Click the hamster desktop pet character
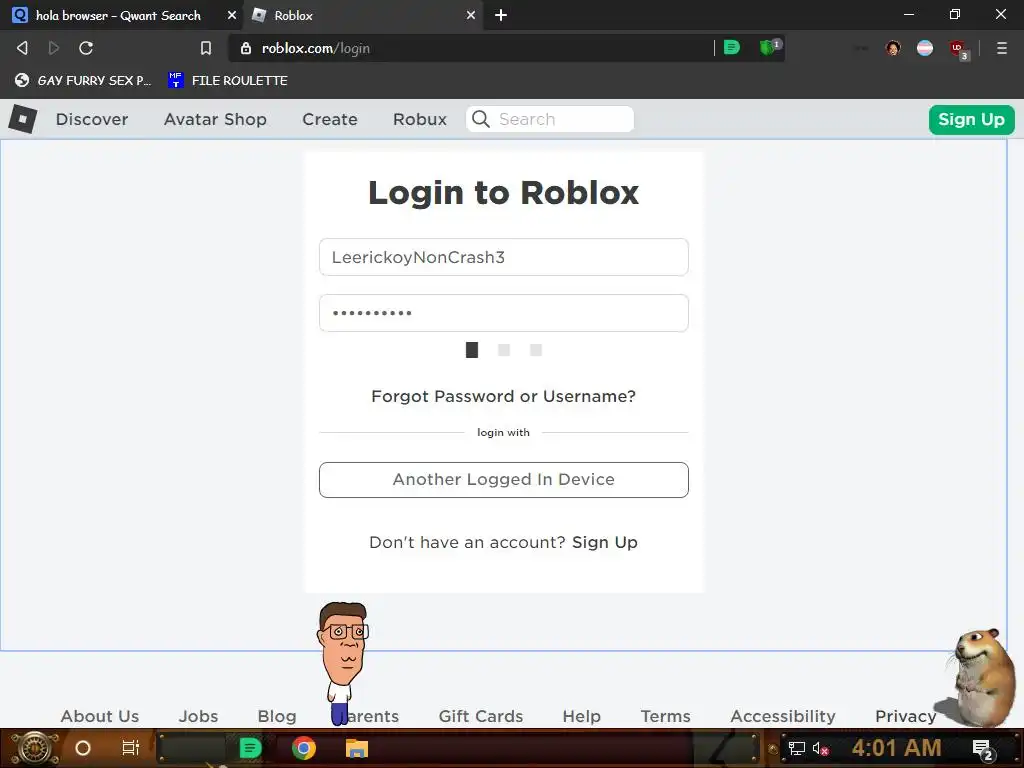Viewport: 1024px width, 768px height. (981, 677)
